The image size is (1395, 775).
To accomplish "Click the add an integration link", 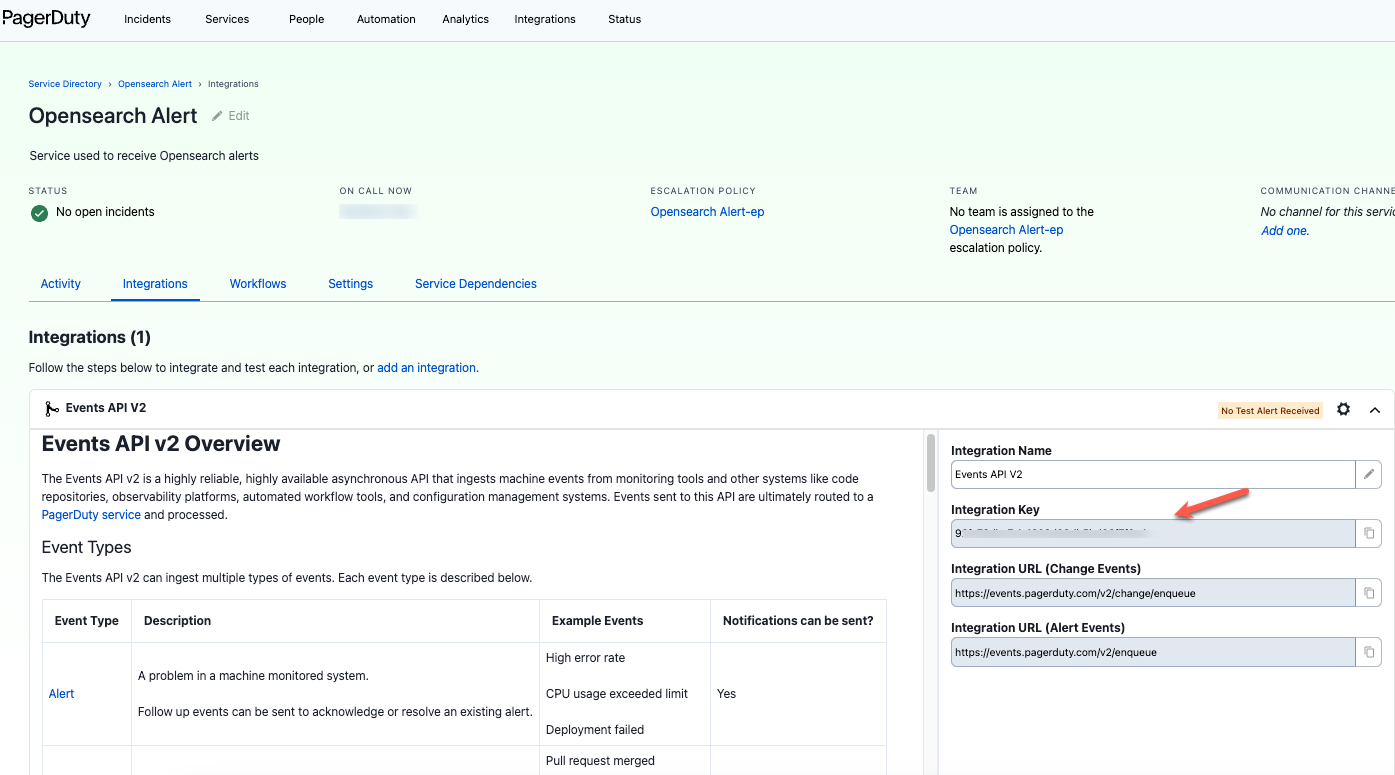I will click(427, 368).
